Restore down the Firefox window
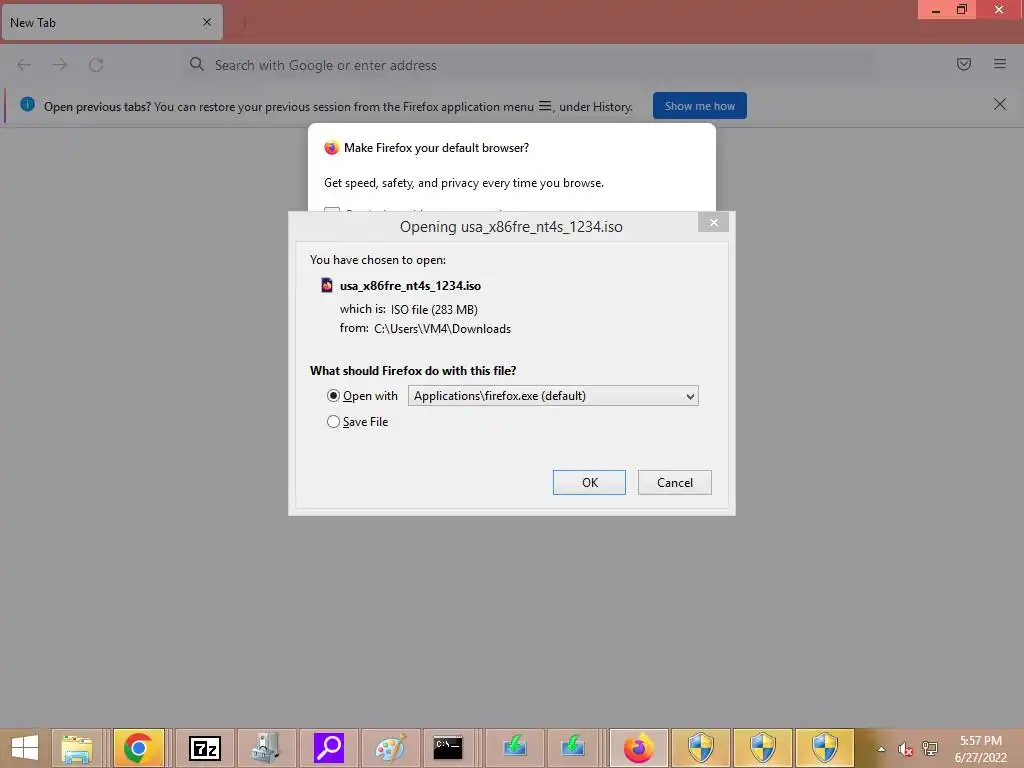The image size is (1024, 768). [961, 10]
